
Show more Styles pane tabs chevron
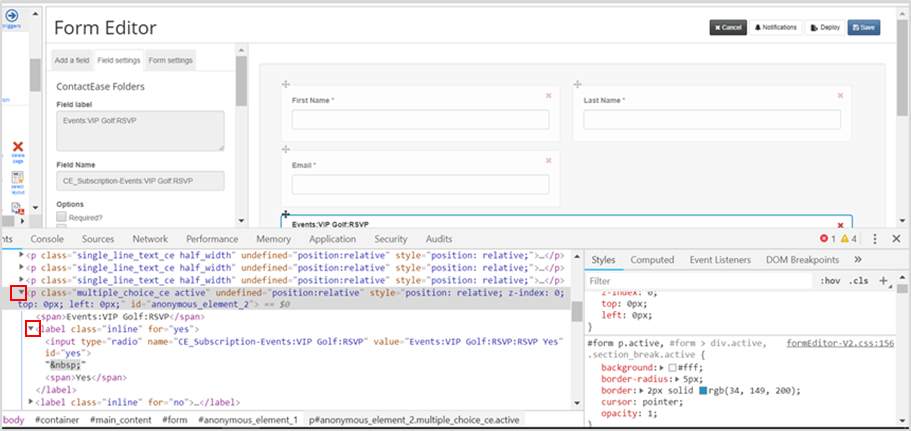click(x=858, y=260)
